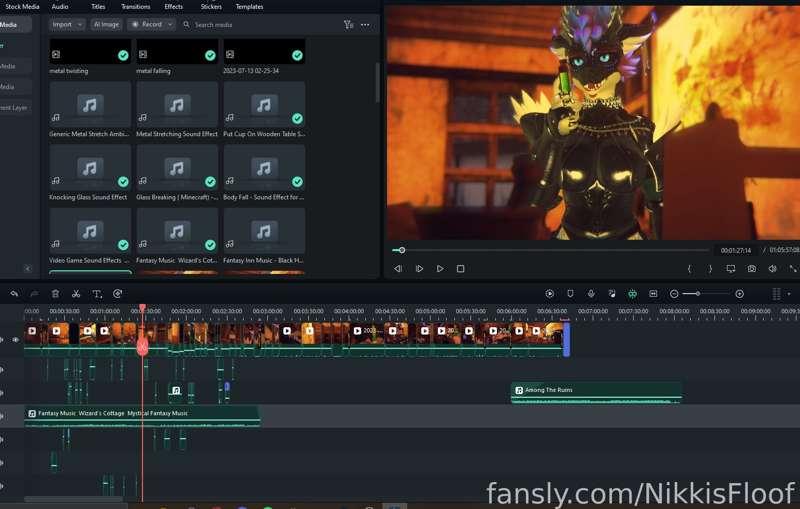Select Body Fall Sound Effect item

[264, 167]
